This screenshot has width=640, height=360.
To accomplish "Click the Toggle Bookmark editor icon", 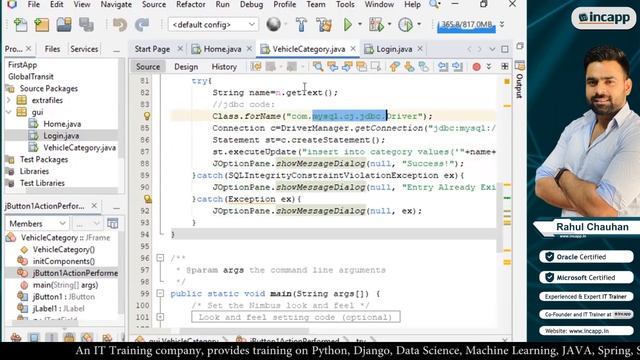I will (x=424, y=67).
